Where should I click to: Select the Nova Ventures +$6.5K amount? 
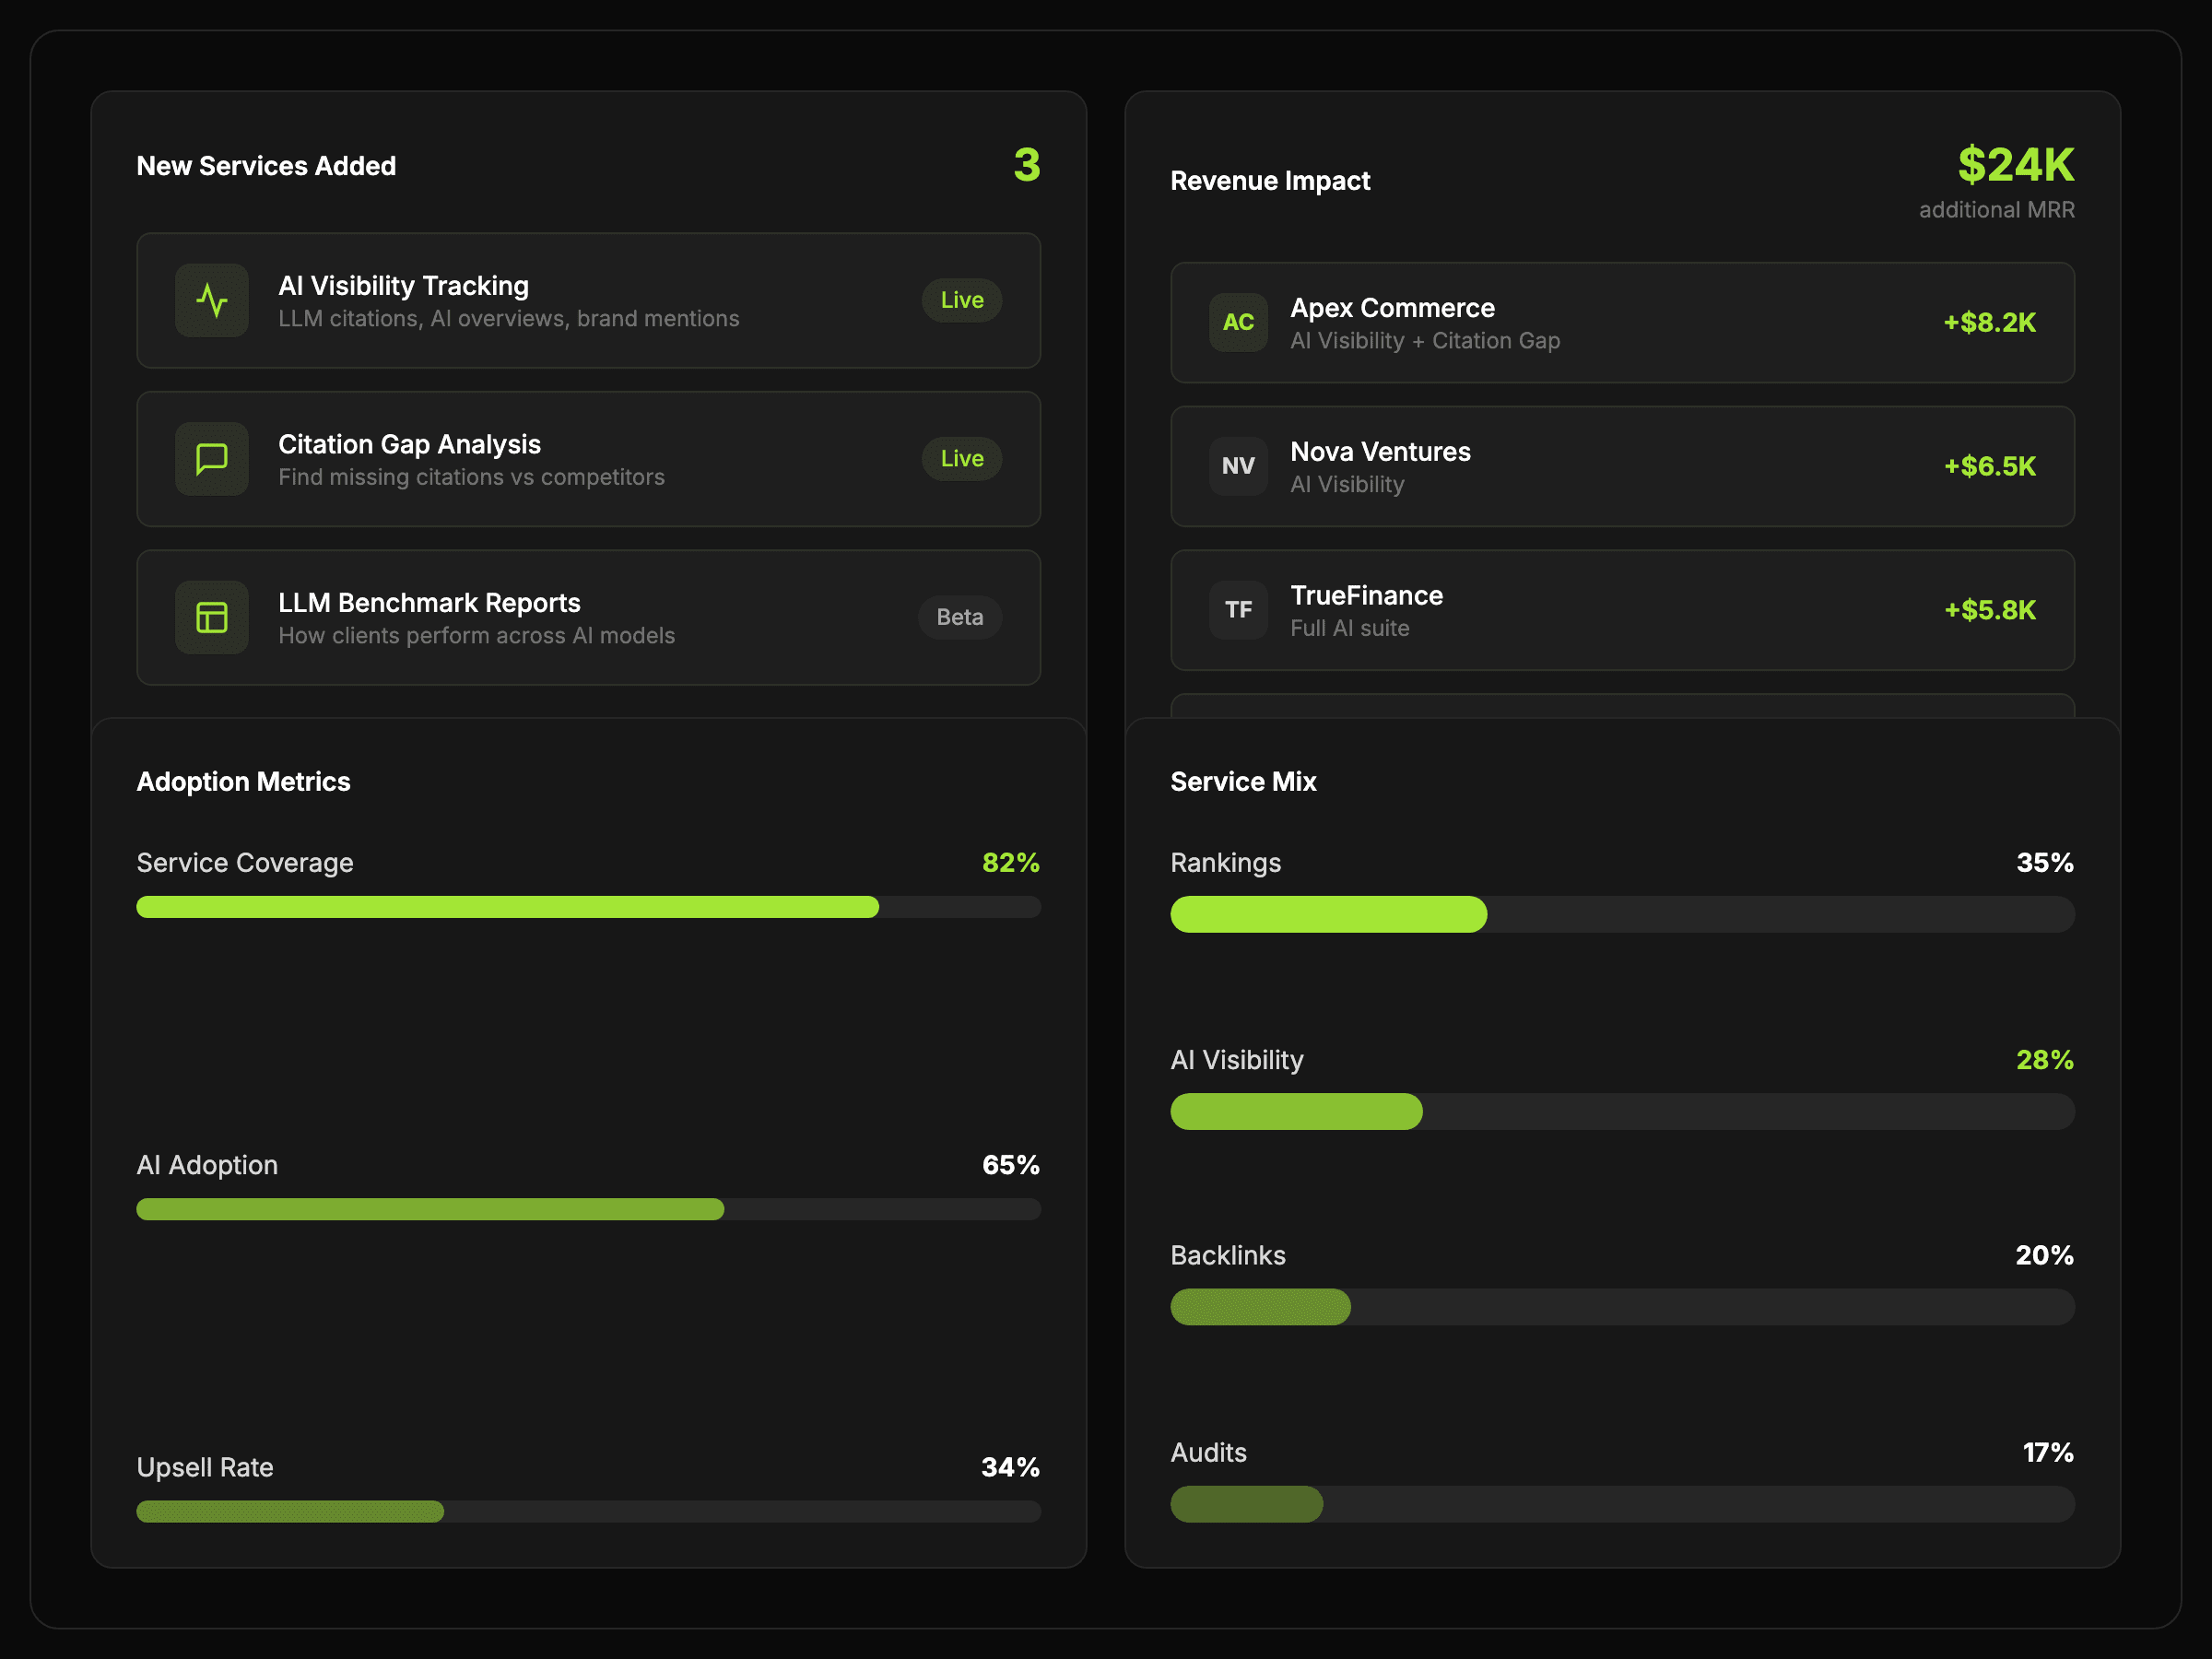[1989, 466]
